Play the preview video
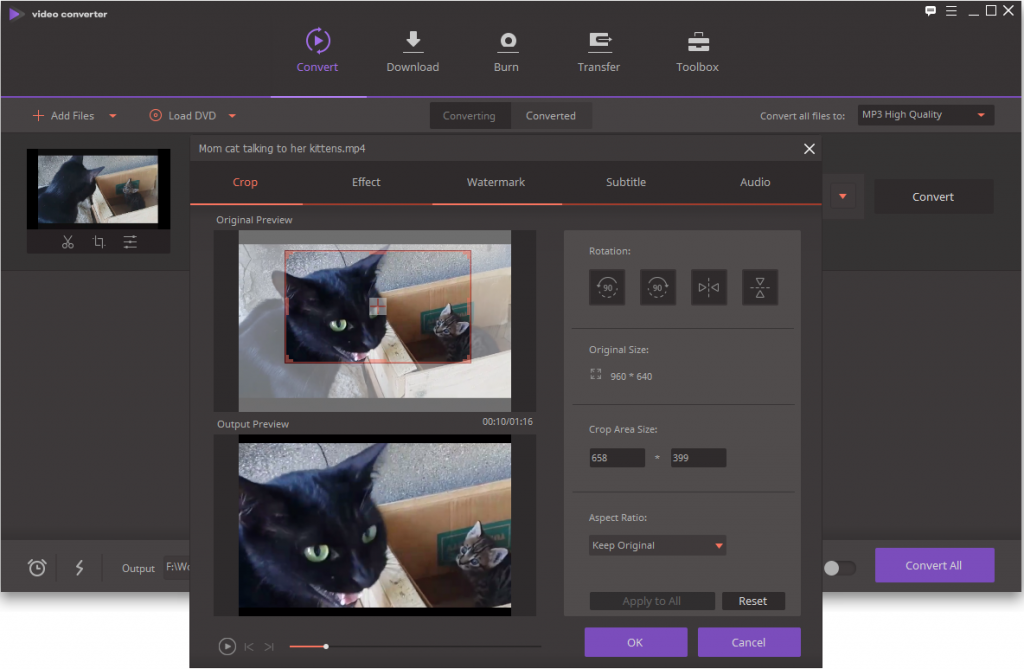The width and height of the screenshot is (1024, 669). (x=227, y=647)
